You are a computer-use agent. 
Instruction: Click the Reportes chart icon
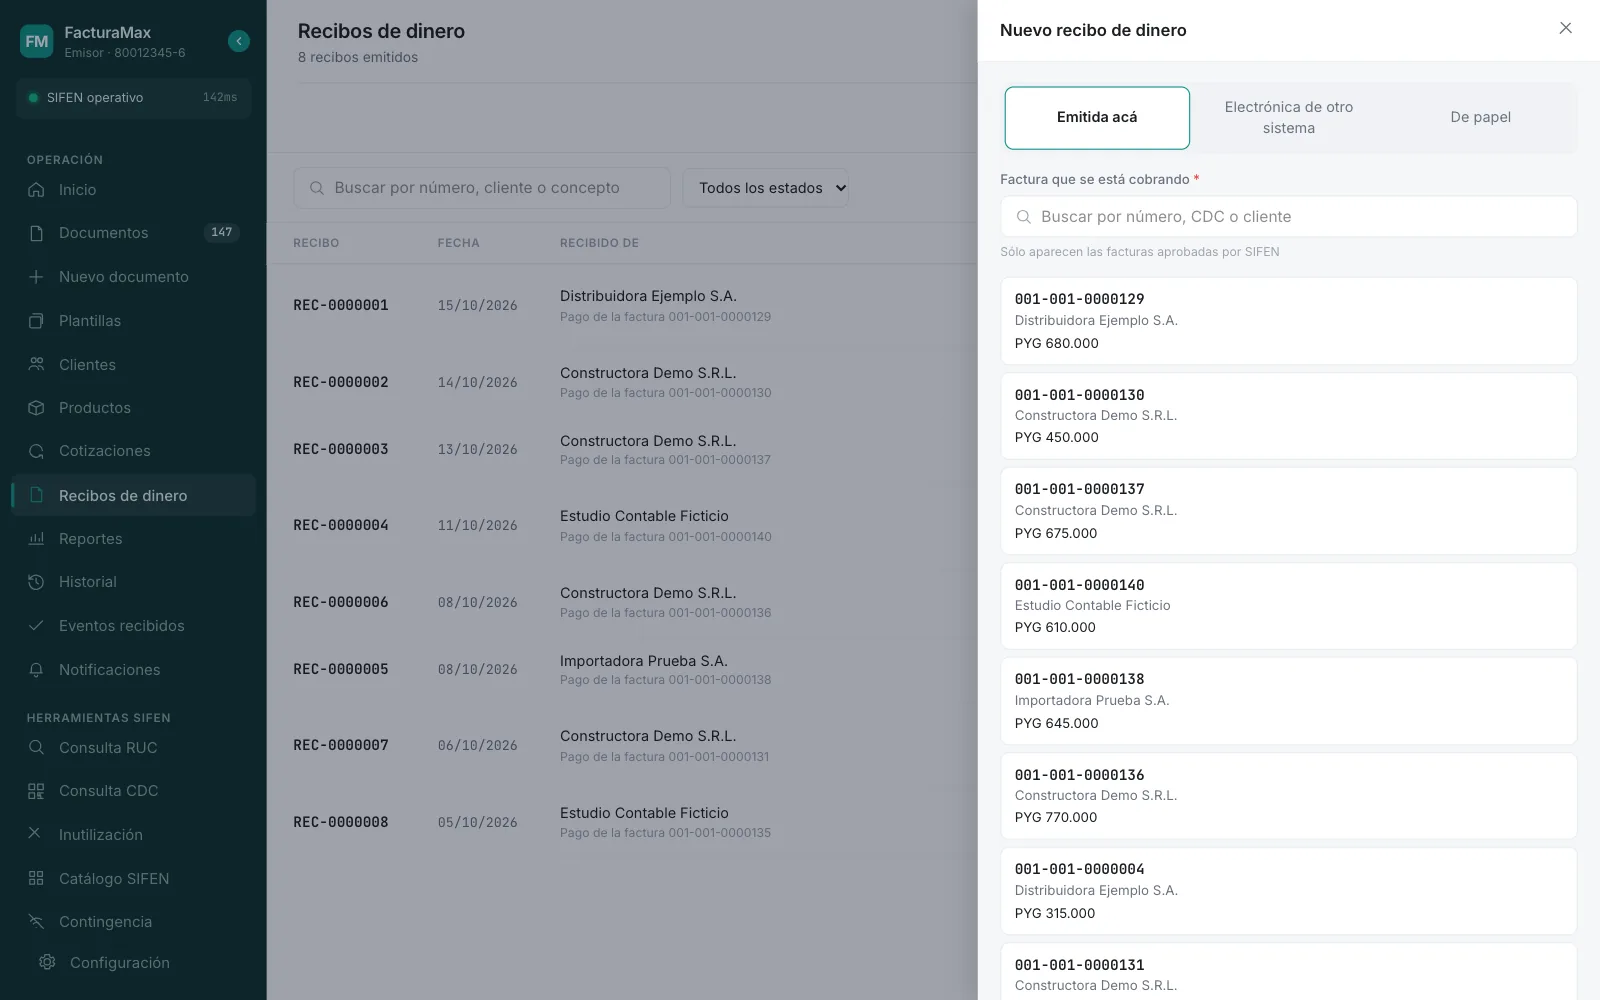36,539
